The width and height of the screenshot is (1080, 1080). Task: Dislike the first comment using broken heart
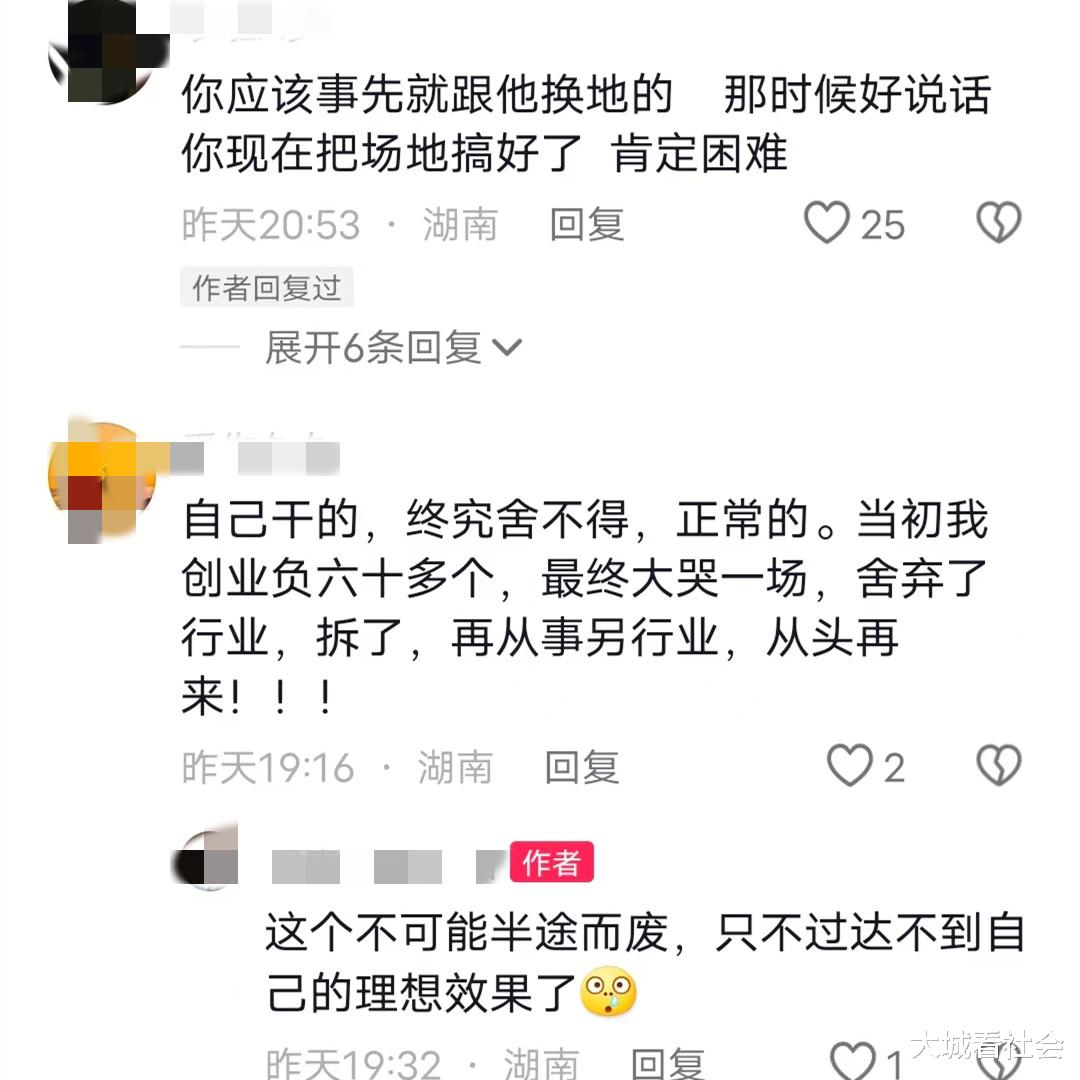point(999,222)
